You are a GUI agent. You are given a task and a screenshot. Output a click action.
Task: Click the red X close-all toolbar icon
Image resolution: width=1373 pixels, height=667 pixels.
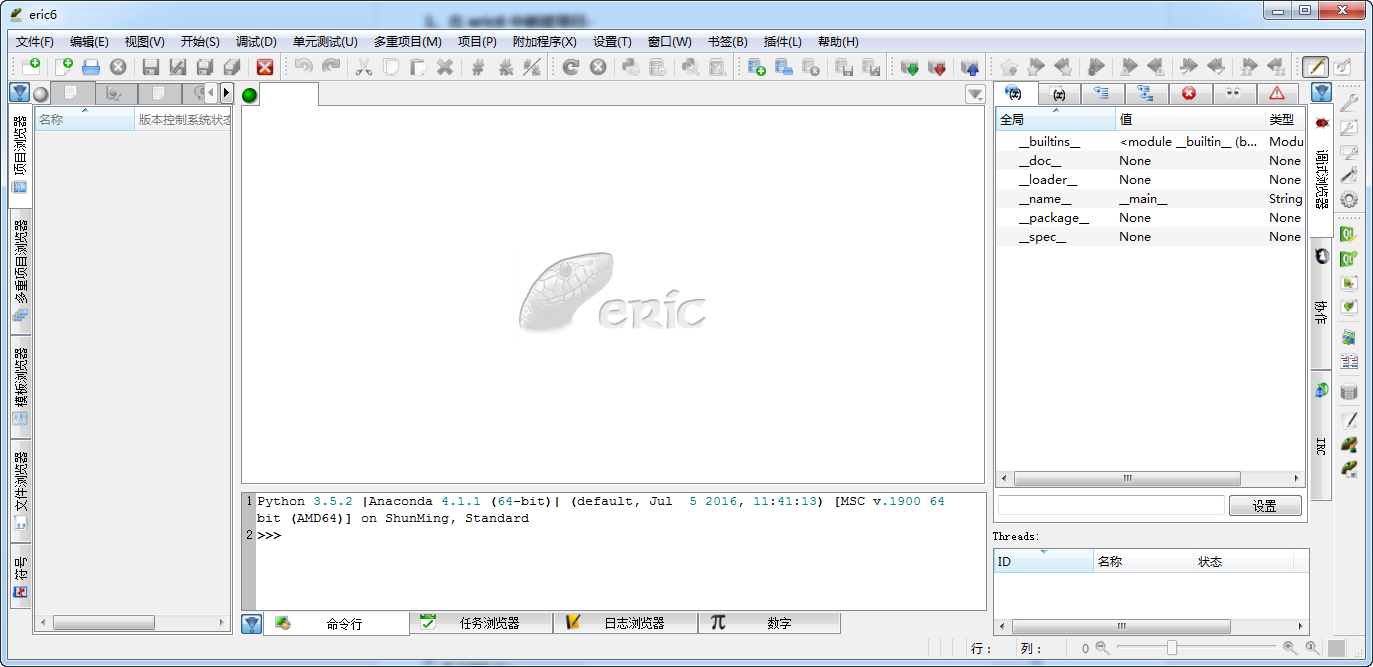265,67
